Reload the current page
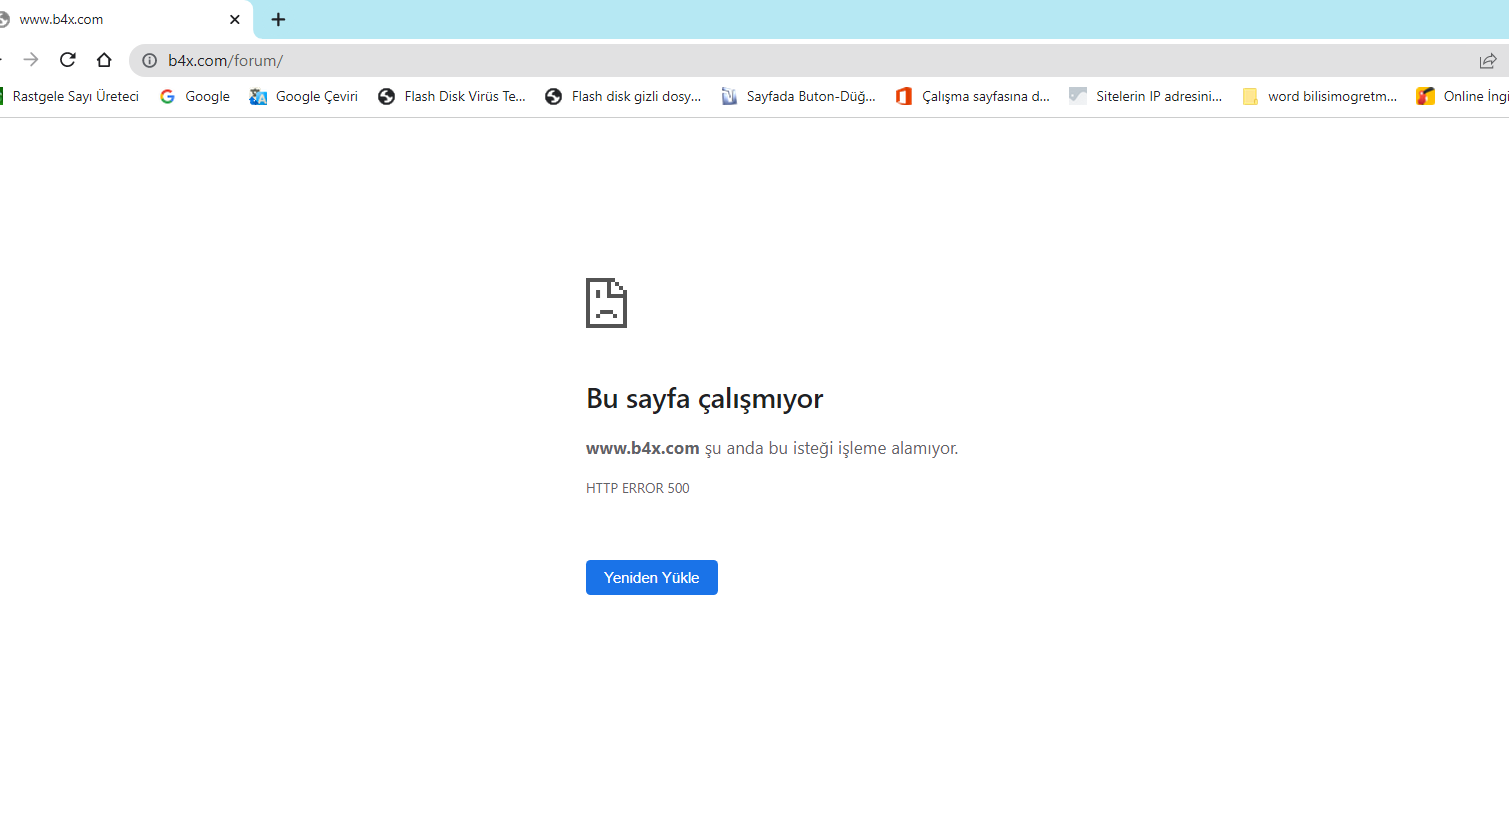1509x839 pixels. 68,60
